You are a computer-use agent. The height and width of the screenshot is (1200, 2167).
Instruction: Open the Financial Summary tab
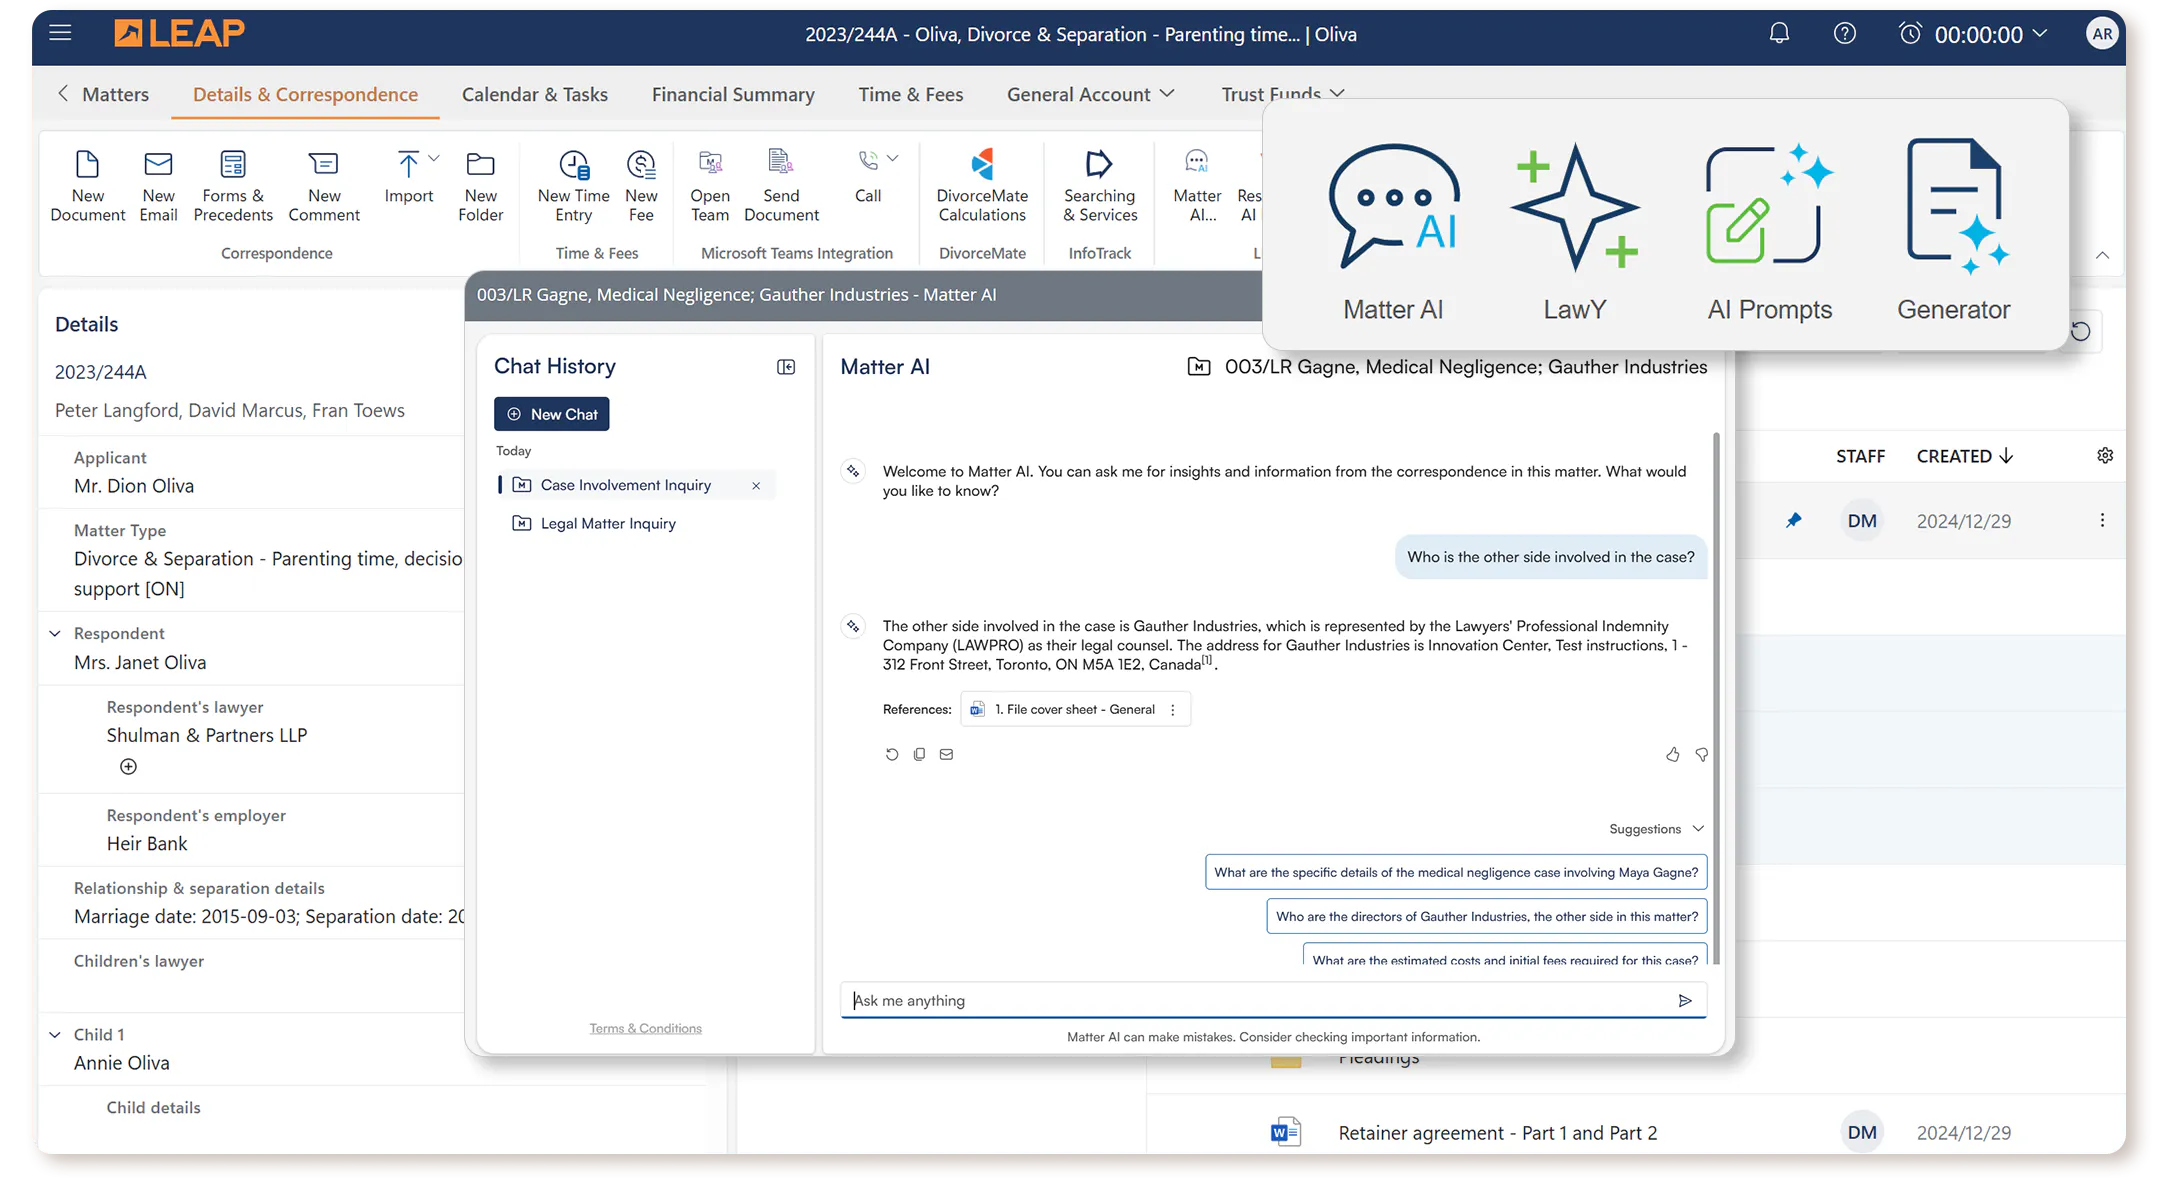pos(732,94)
